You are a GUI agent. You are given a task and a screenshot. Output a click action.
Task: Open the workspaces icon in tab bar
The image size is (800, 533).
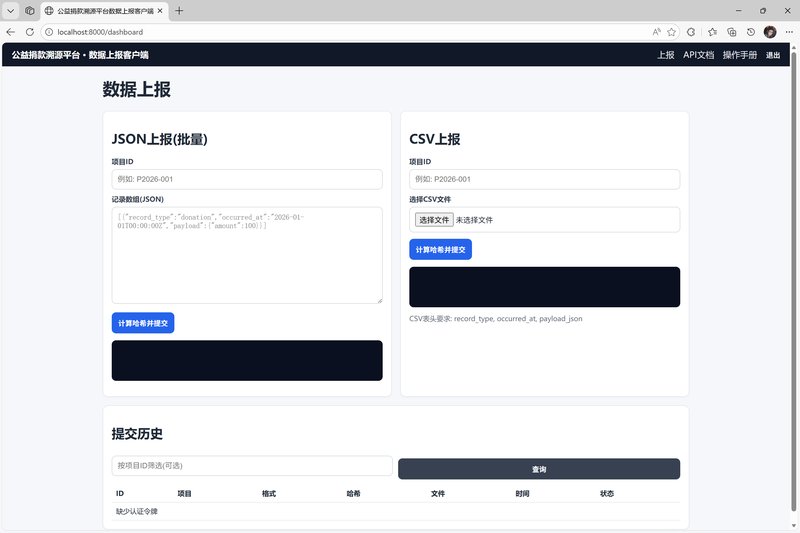pyautogui.click(x=30, y=11)
